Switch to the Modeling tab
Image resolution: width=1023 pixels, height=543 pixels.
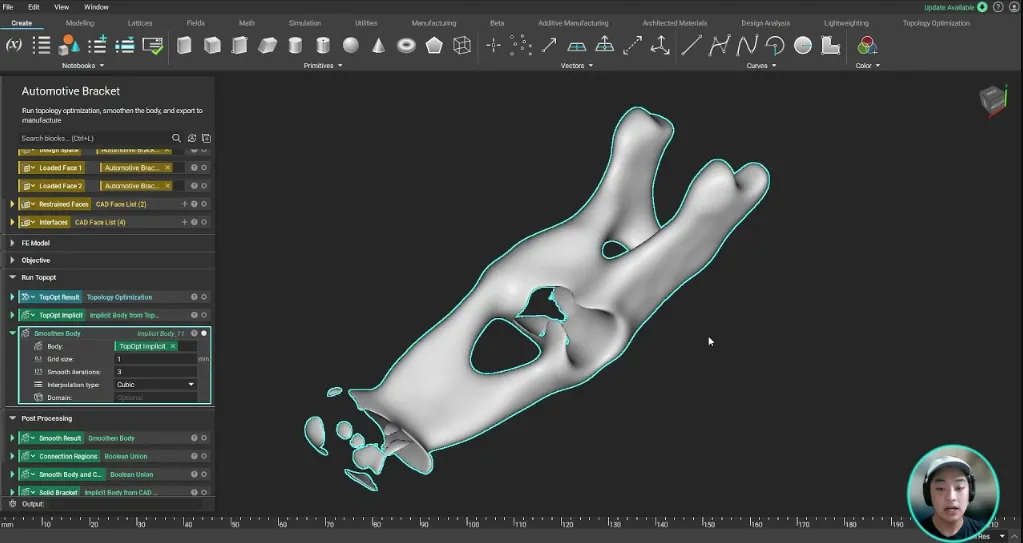(x=80, y=23)
